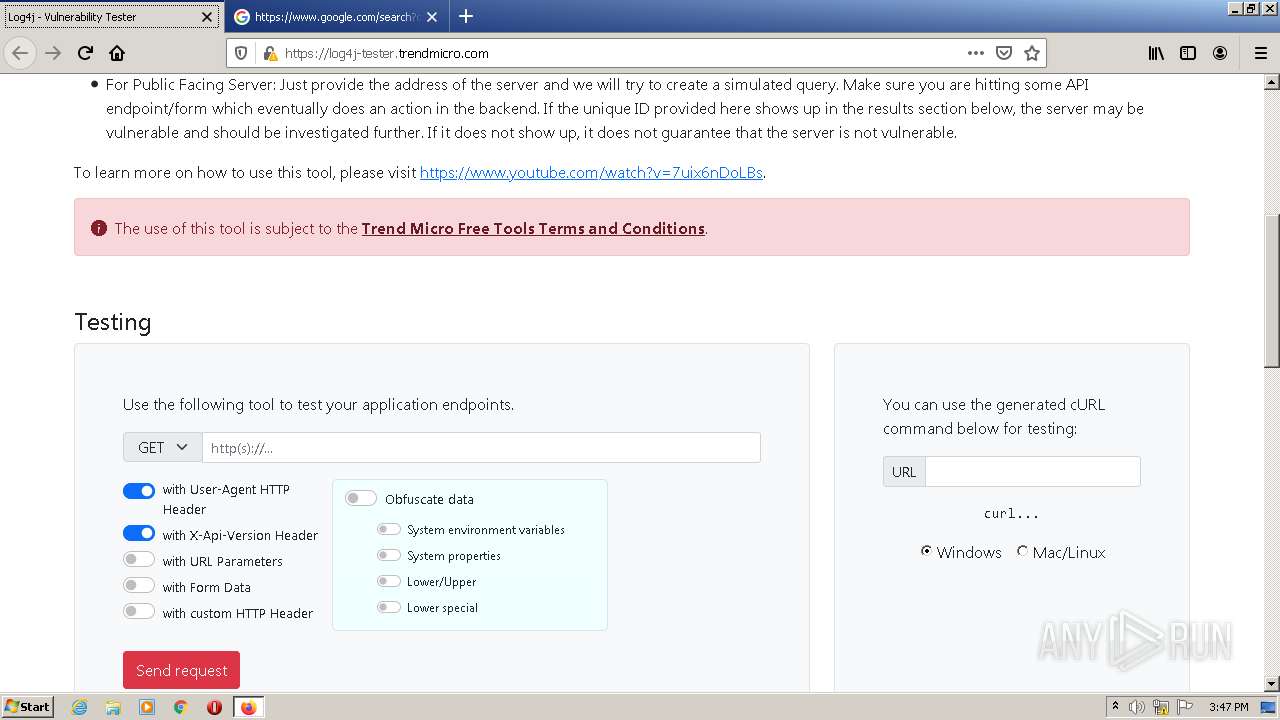Viewport: 1280px width, 720px height.
Task: Toggle the Lower/Upper option
Action: click(x=389, y=581)
